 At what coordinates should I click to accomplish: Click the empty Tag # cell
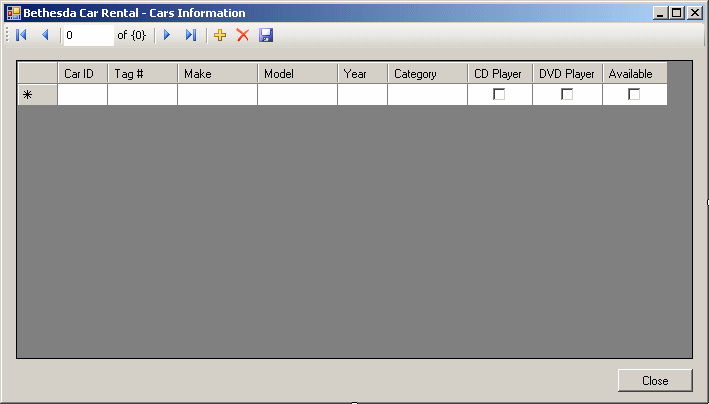[x=142, y=95]
